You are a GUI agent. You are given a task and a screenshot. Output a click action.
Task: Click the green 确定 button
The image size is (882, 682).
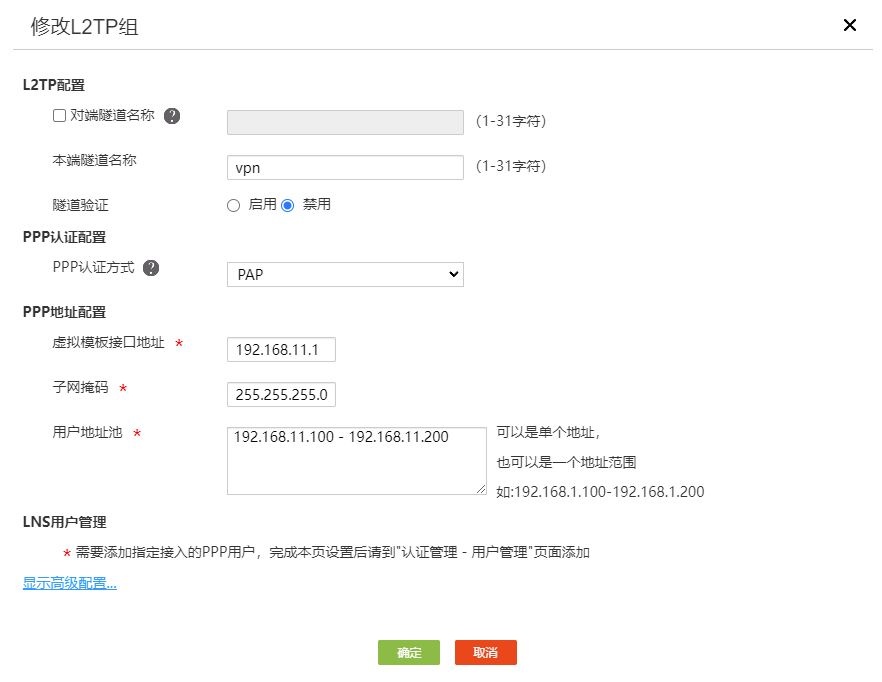click(x=409, y=653)
